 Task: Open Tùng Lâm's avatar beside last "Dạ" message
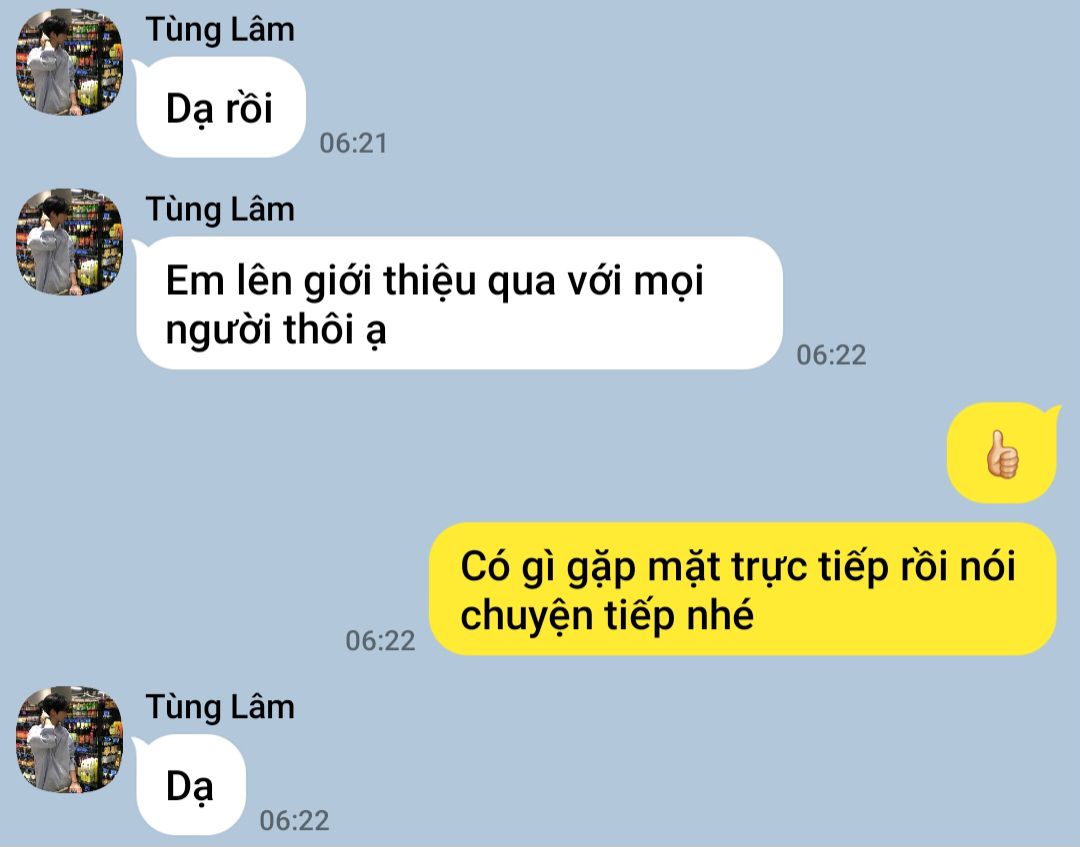click(x=69, y=739)
